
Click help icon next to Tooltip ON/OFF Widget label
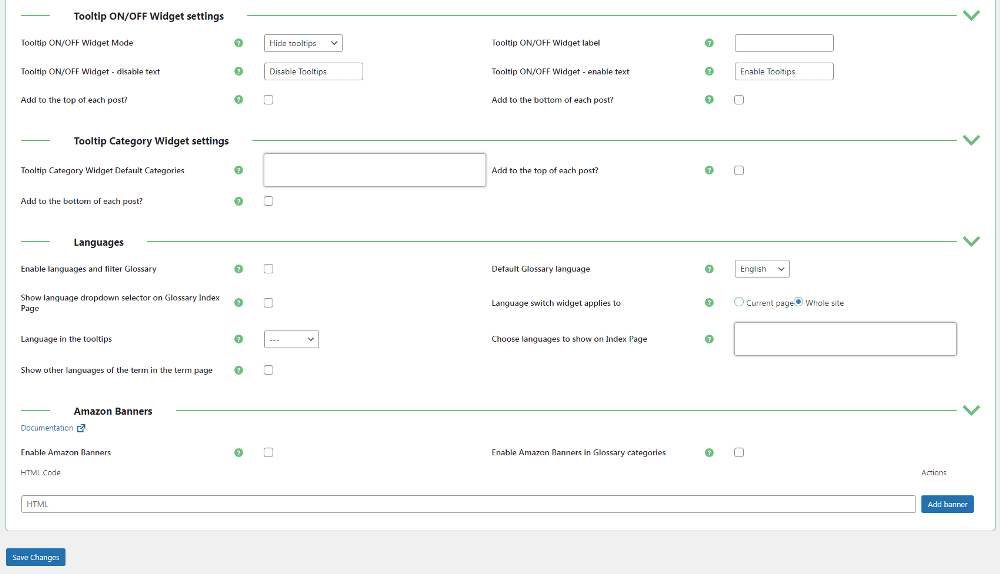pyautogui.click(x=709, y=43)
